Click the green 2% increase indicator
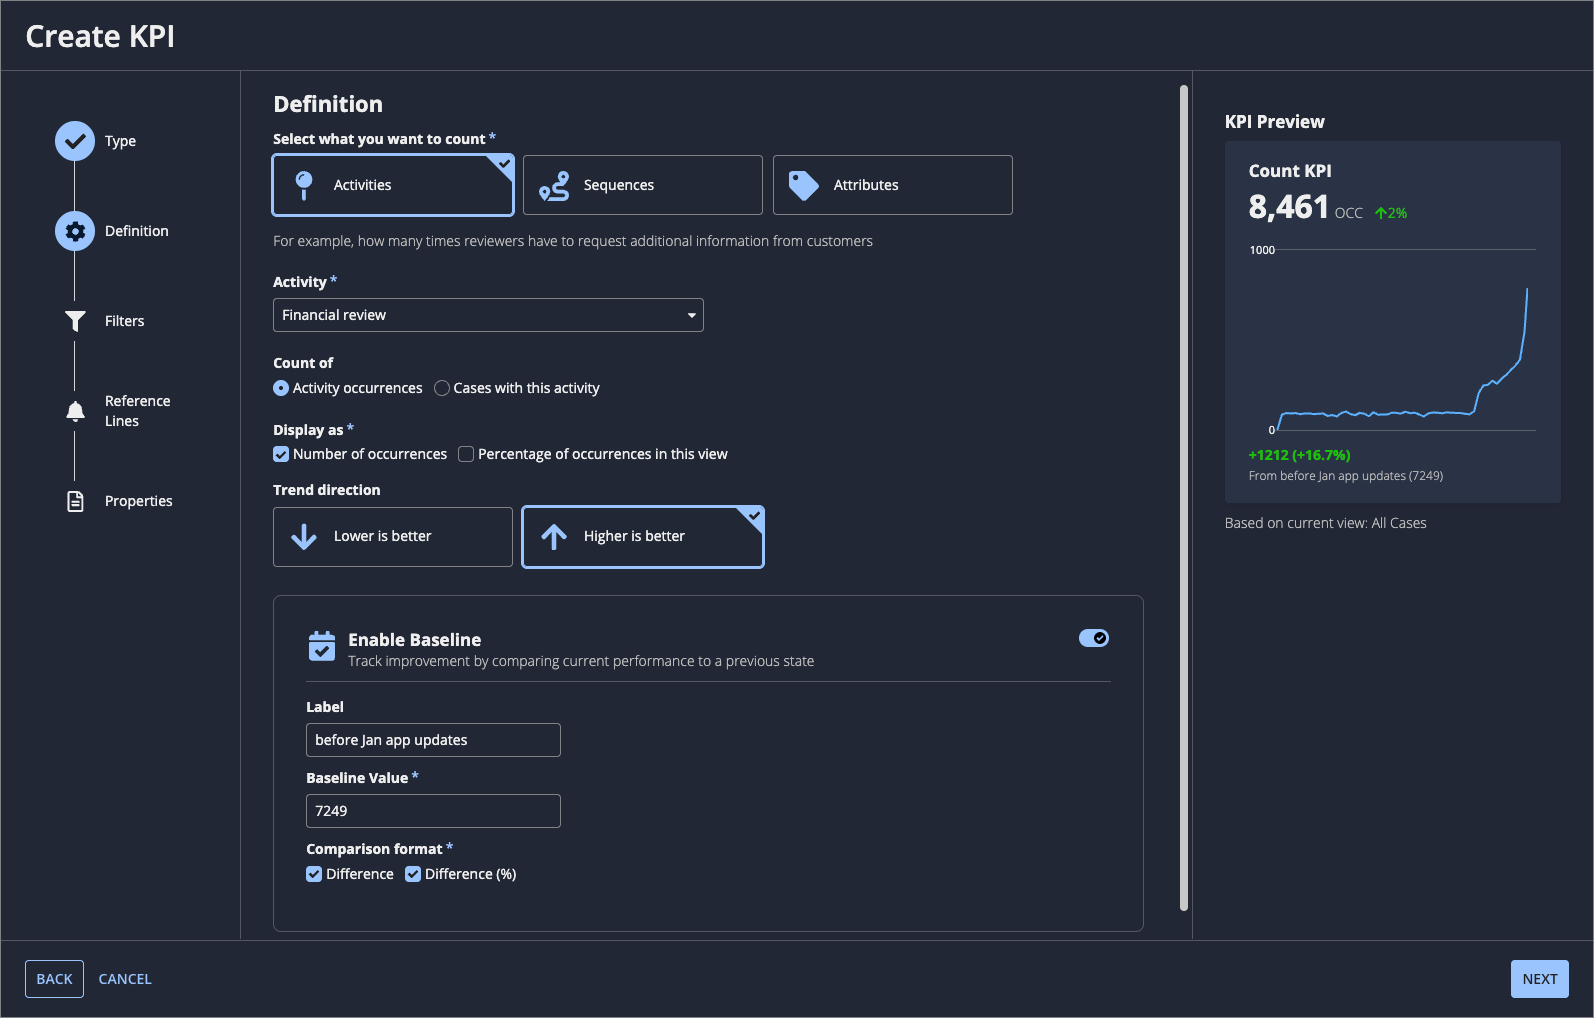This screenshot has height=1018, width=1594. (x=1391, y=213)
